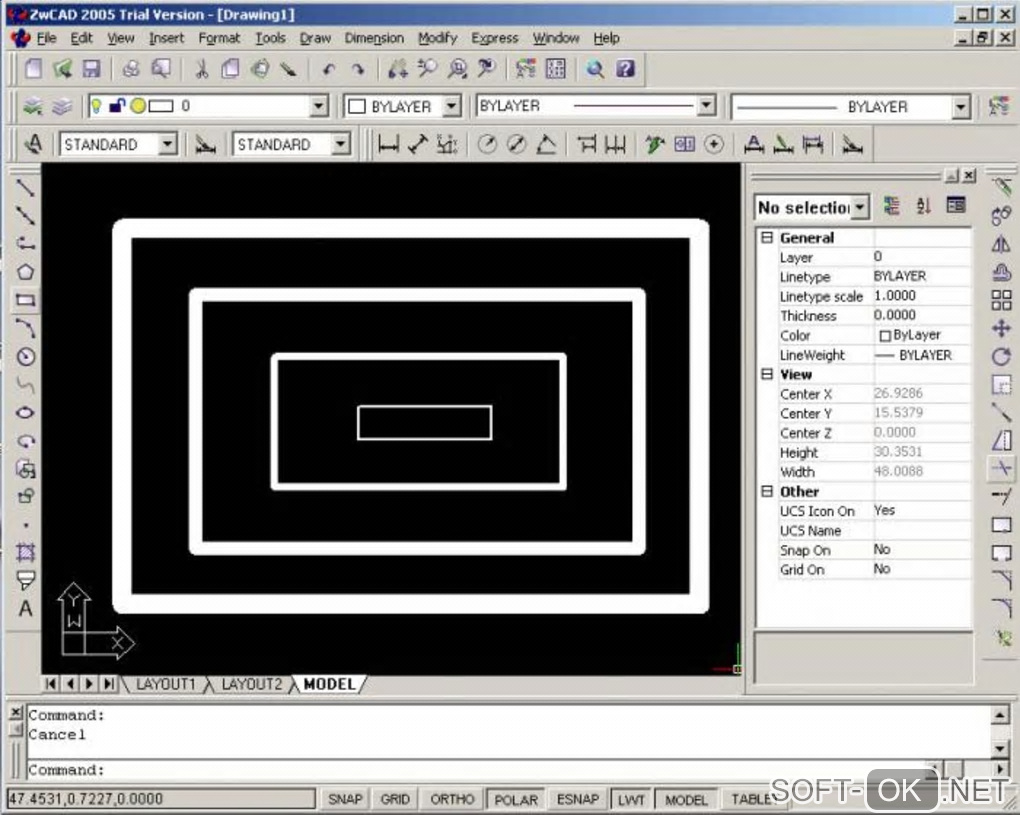Collapse the View properties section
The width and height of the screenshot is (1020, 815).
tap(767, 374)
